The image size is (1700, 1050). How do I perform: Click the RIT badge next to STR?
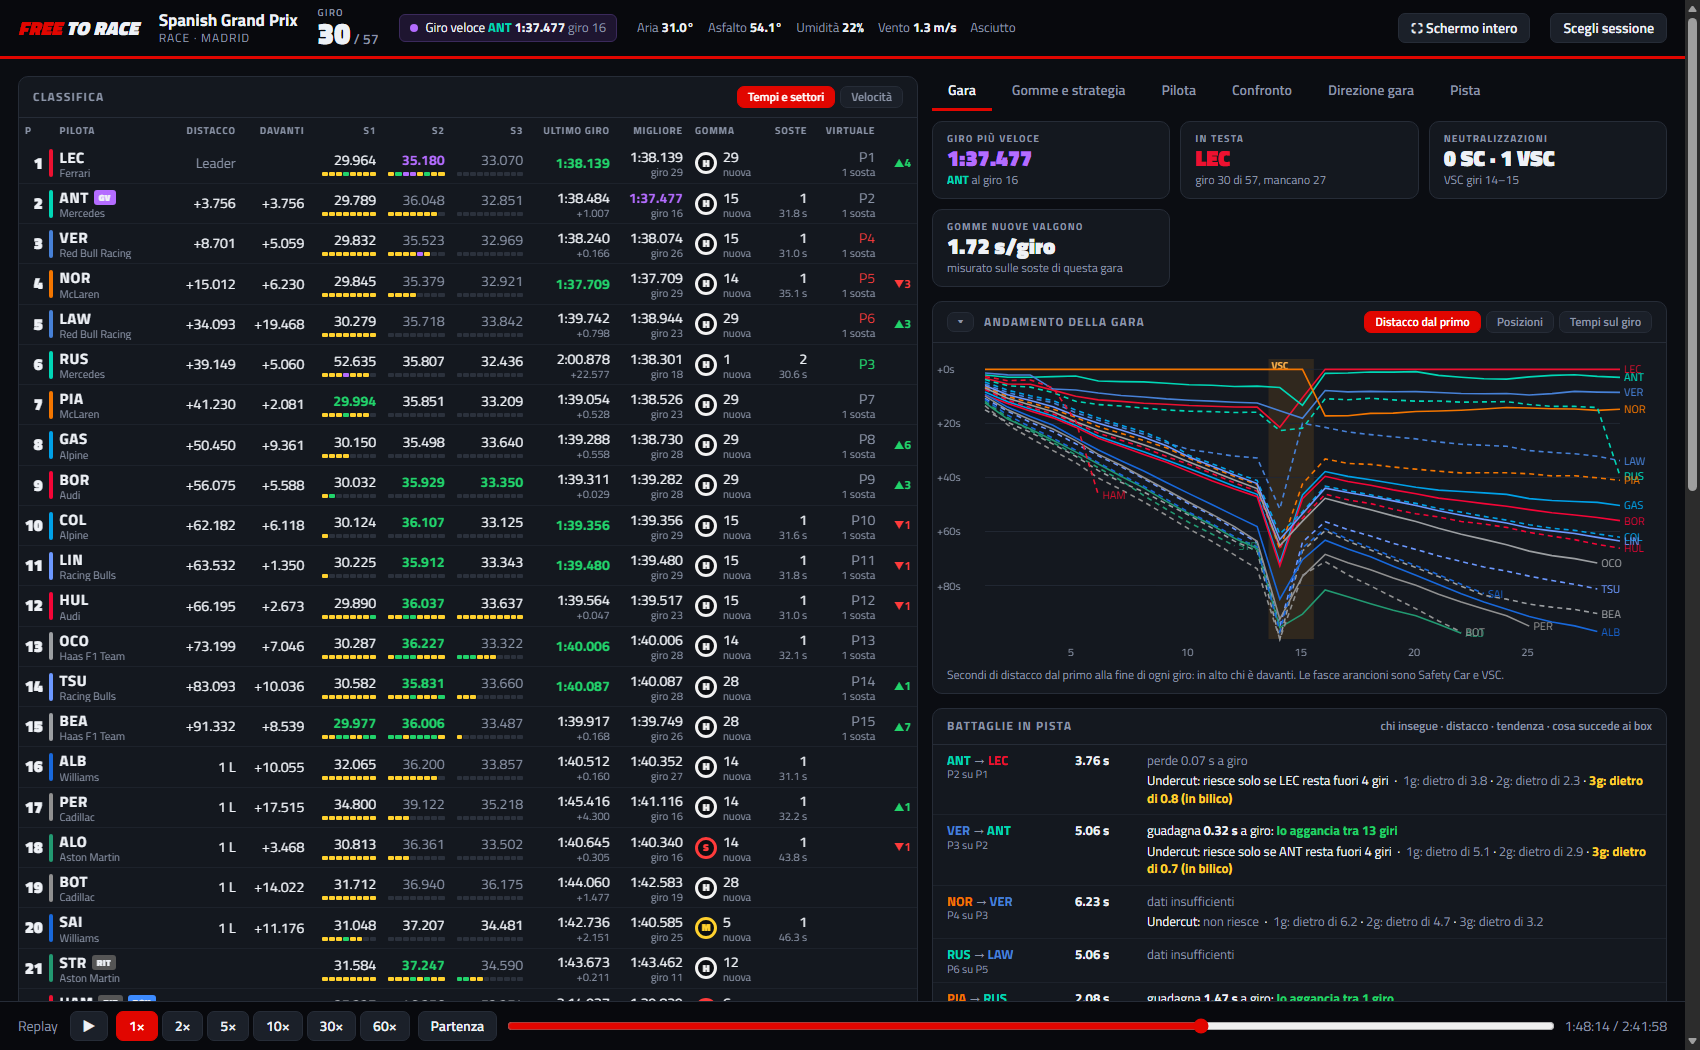click(104, 963)
